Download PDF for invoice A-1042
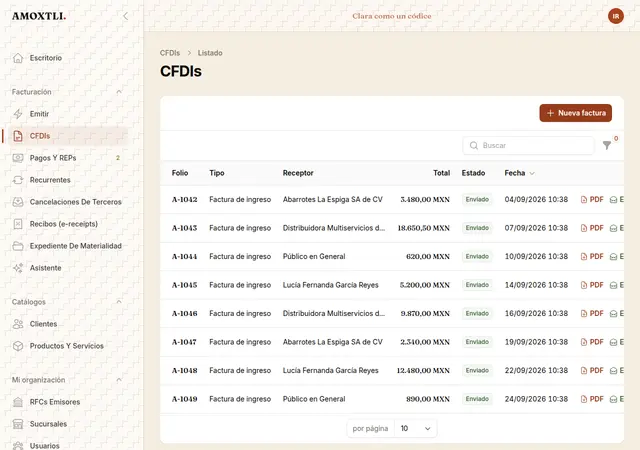This screenshot has width=640, height=450. coord(592,199)
